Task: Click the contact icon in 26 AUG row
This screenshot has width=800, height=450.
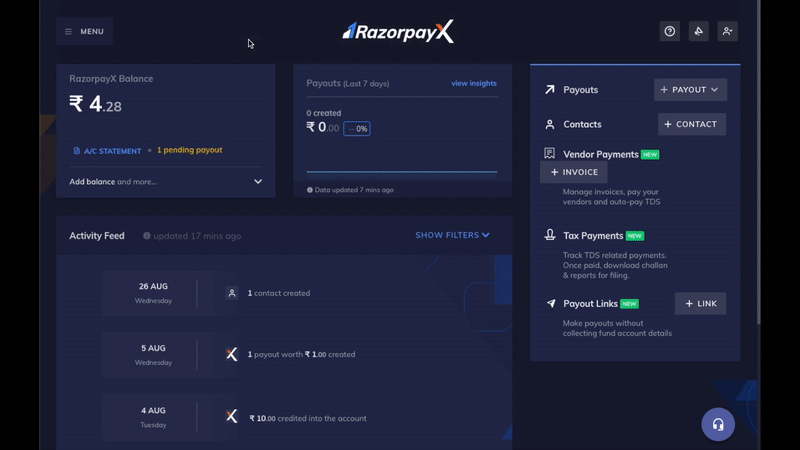Action: click(x=232, y=293)
